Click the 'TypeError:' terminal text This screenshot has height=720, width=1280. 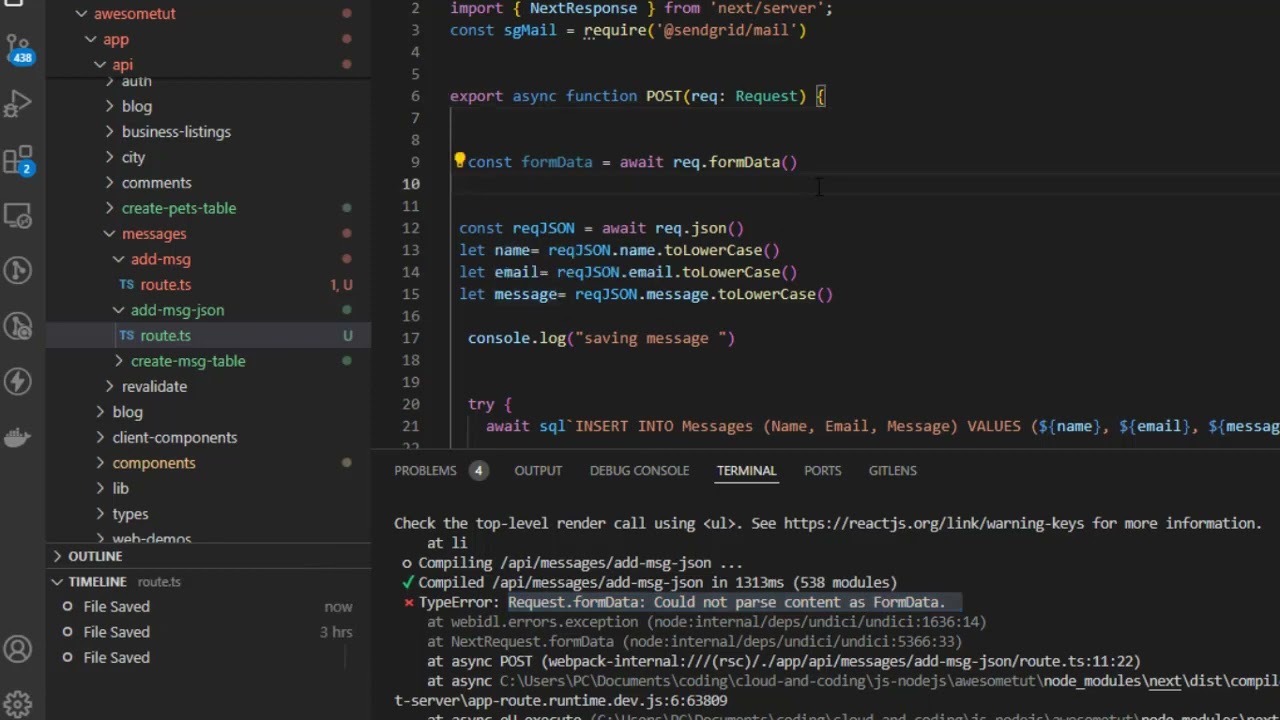point(459,602)
